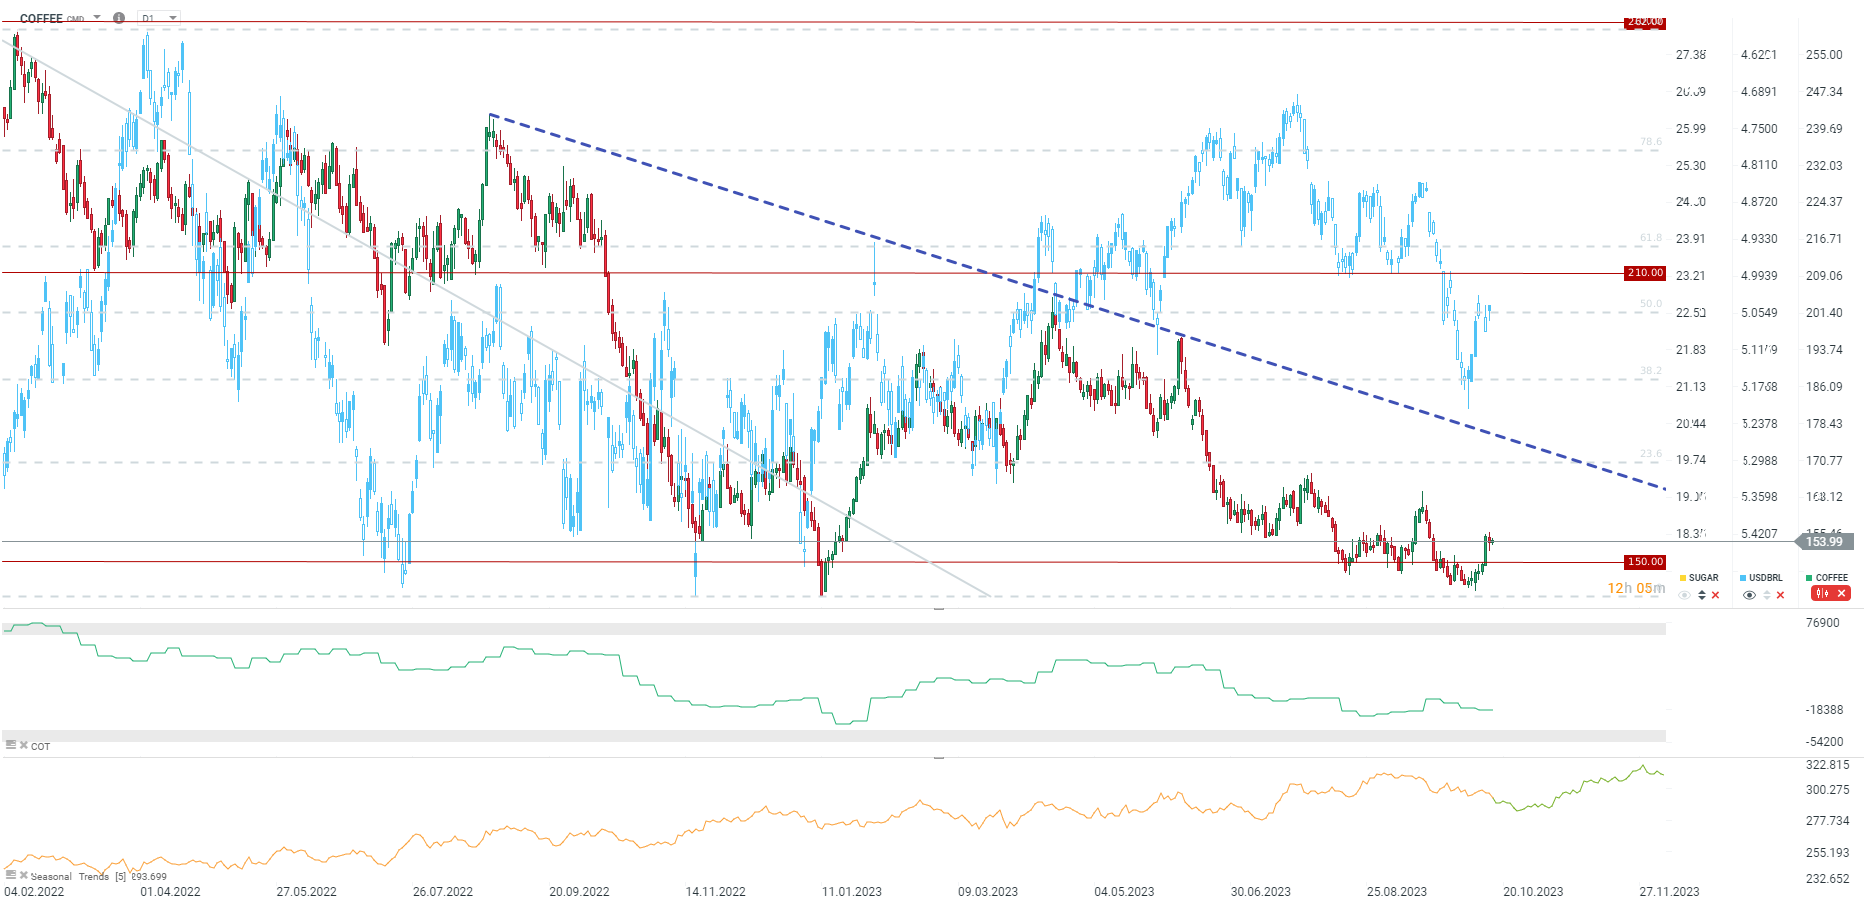Viewport: 1866px width, 909px height.
Task: Remove the USDBRL overlay series
Action: [1780, 595]
